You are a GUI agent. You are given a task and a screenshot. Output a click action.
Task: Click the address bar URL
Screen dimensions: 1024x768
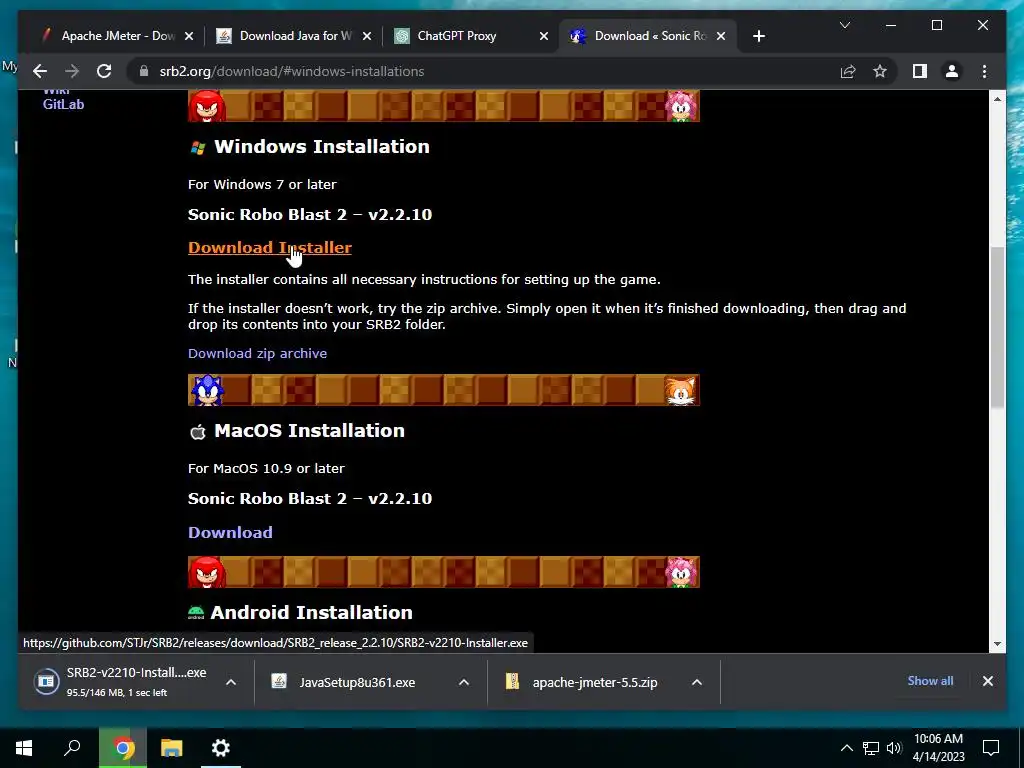(x=292, y=71)
